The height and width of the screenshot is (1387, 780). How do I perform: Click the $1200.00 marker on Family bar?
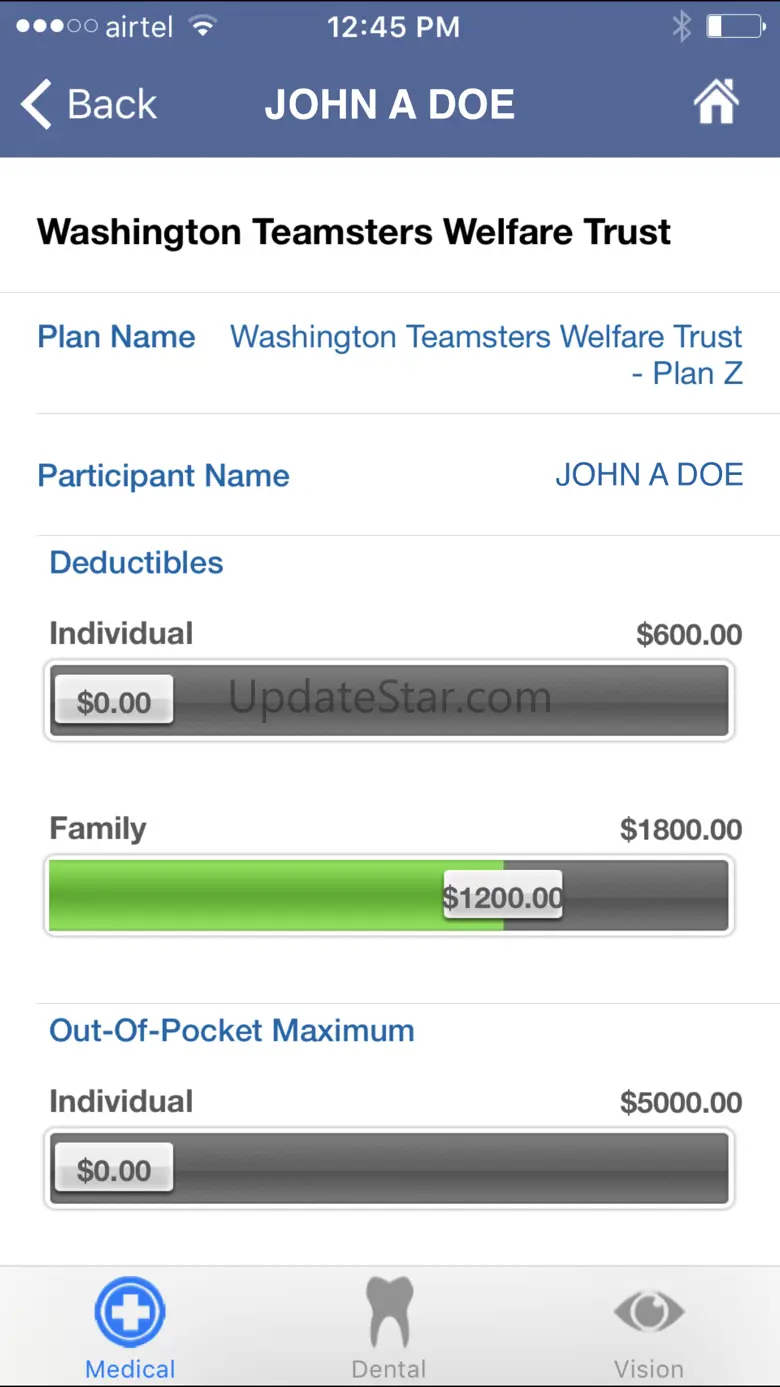coord(503,896)
